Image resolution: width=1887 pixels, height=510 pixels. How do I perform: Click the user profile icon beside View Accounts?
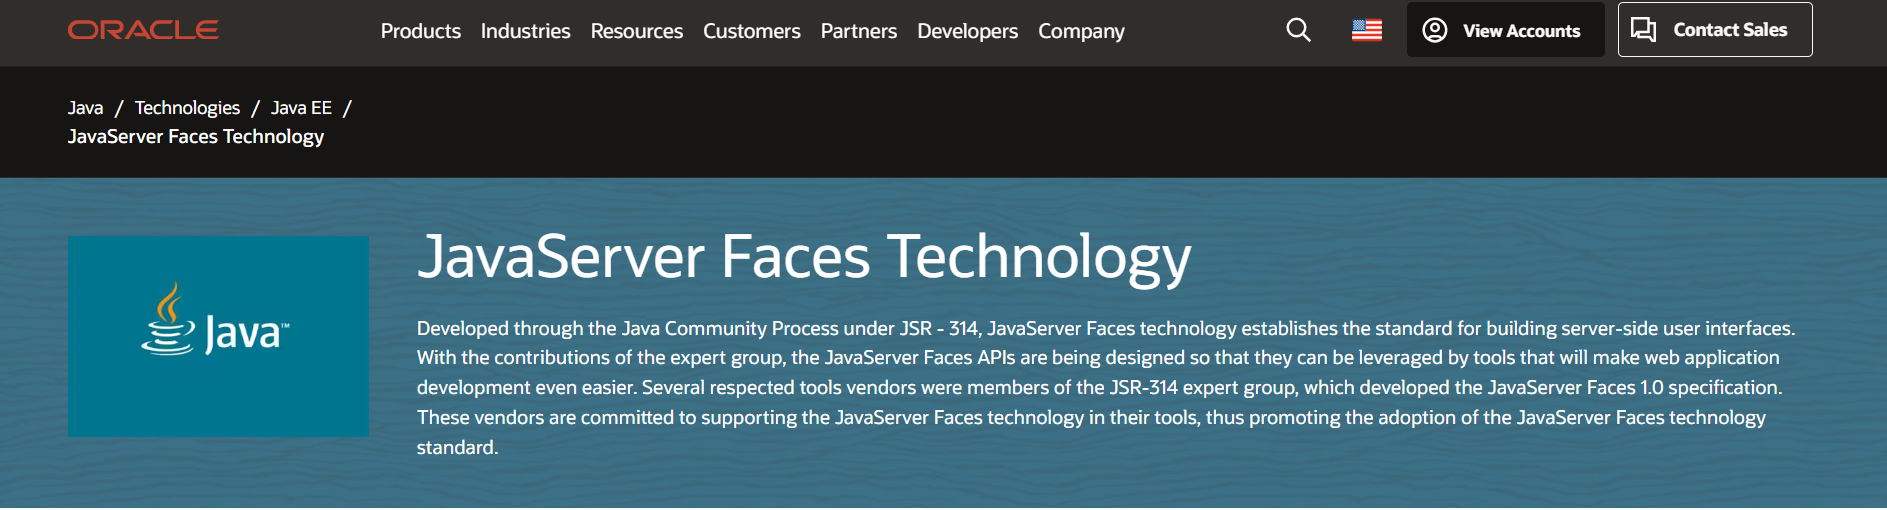pos(1434,30)
